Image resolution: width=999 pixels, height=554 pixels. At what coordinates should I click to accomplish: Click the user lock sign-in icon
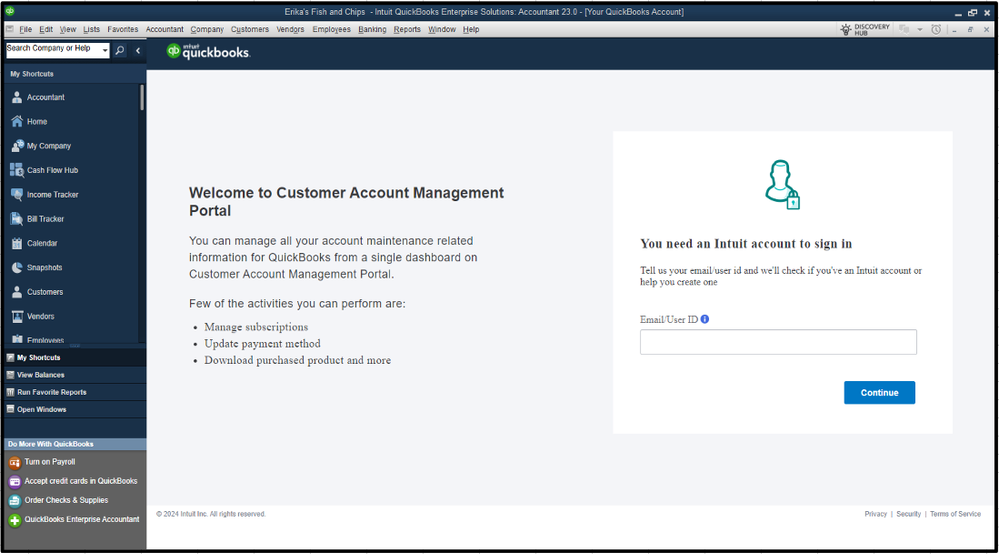coord(782,185)
